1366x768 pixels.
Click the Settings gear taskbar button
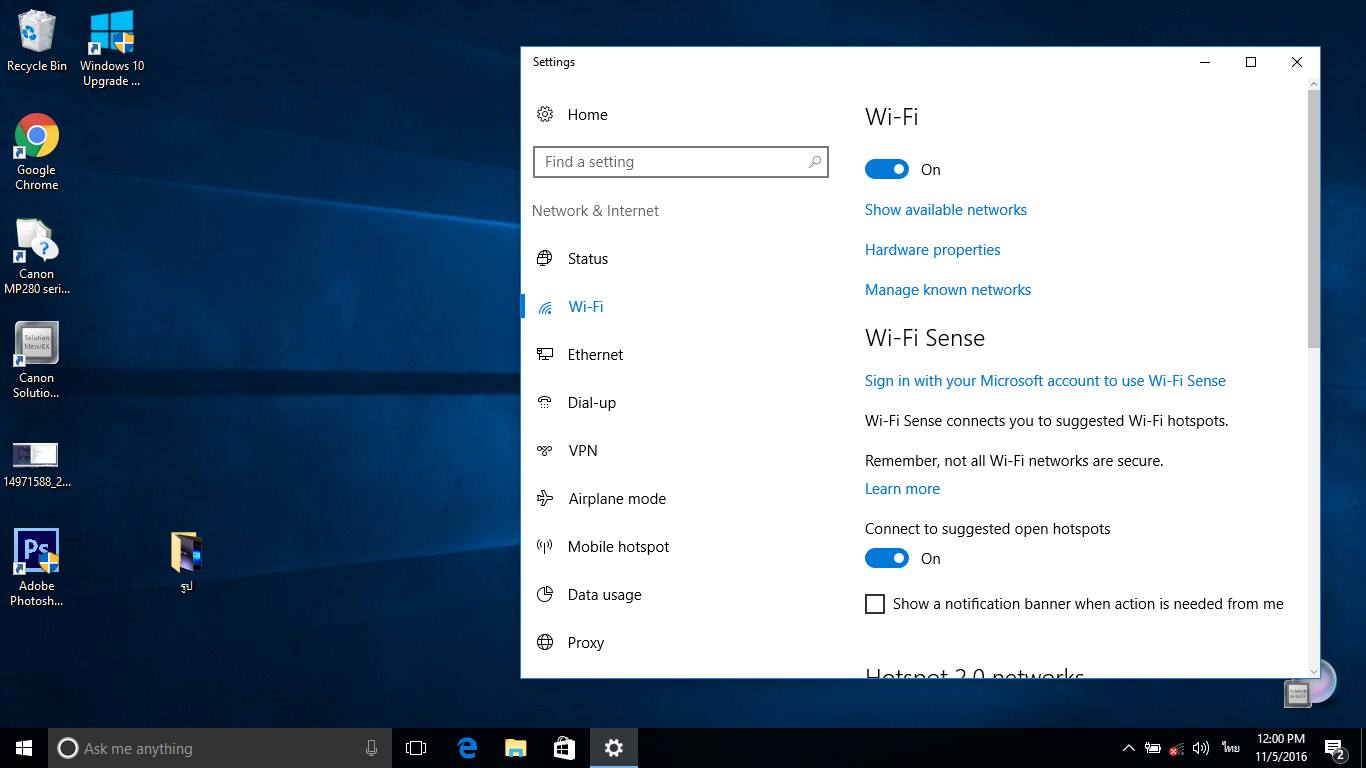(614, 748)
